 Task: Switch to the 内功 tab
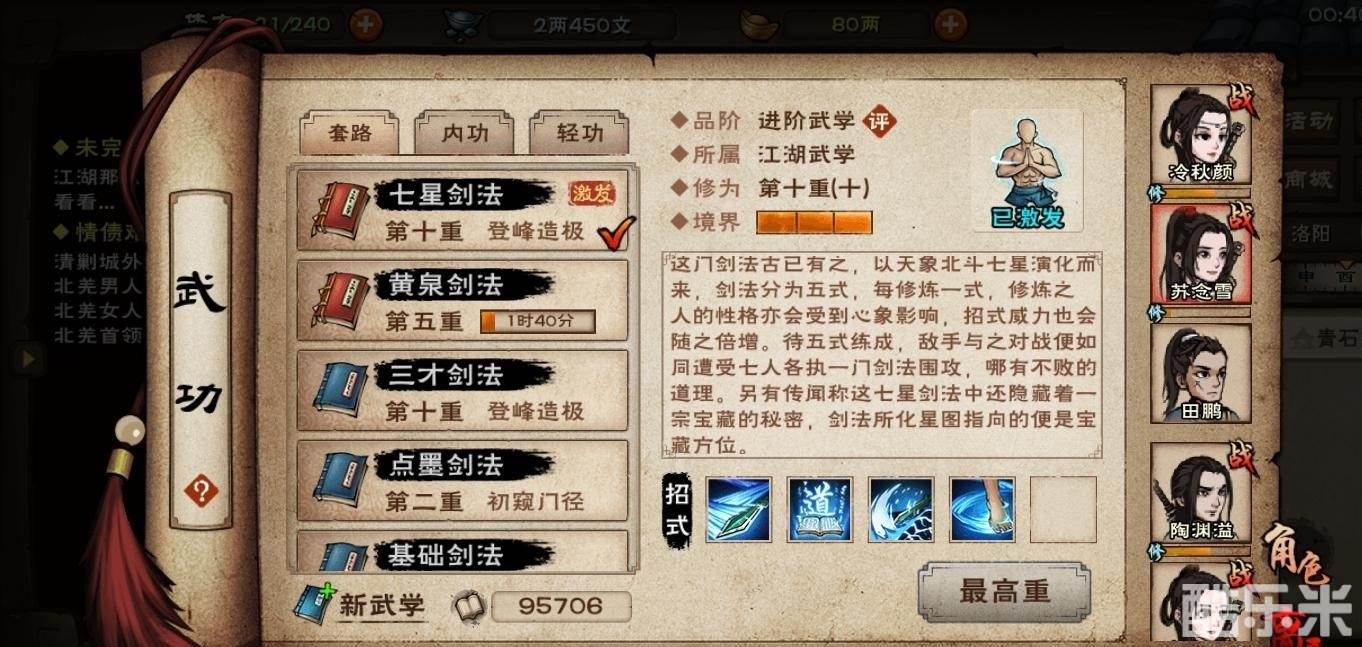click(465, 134)
